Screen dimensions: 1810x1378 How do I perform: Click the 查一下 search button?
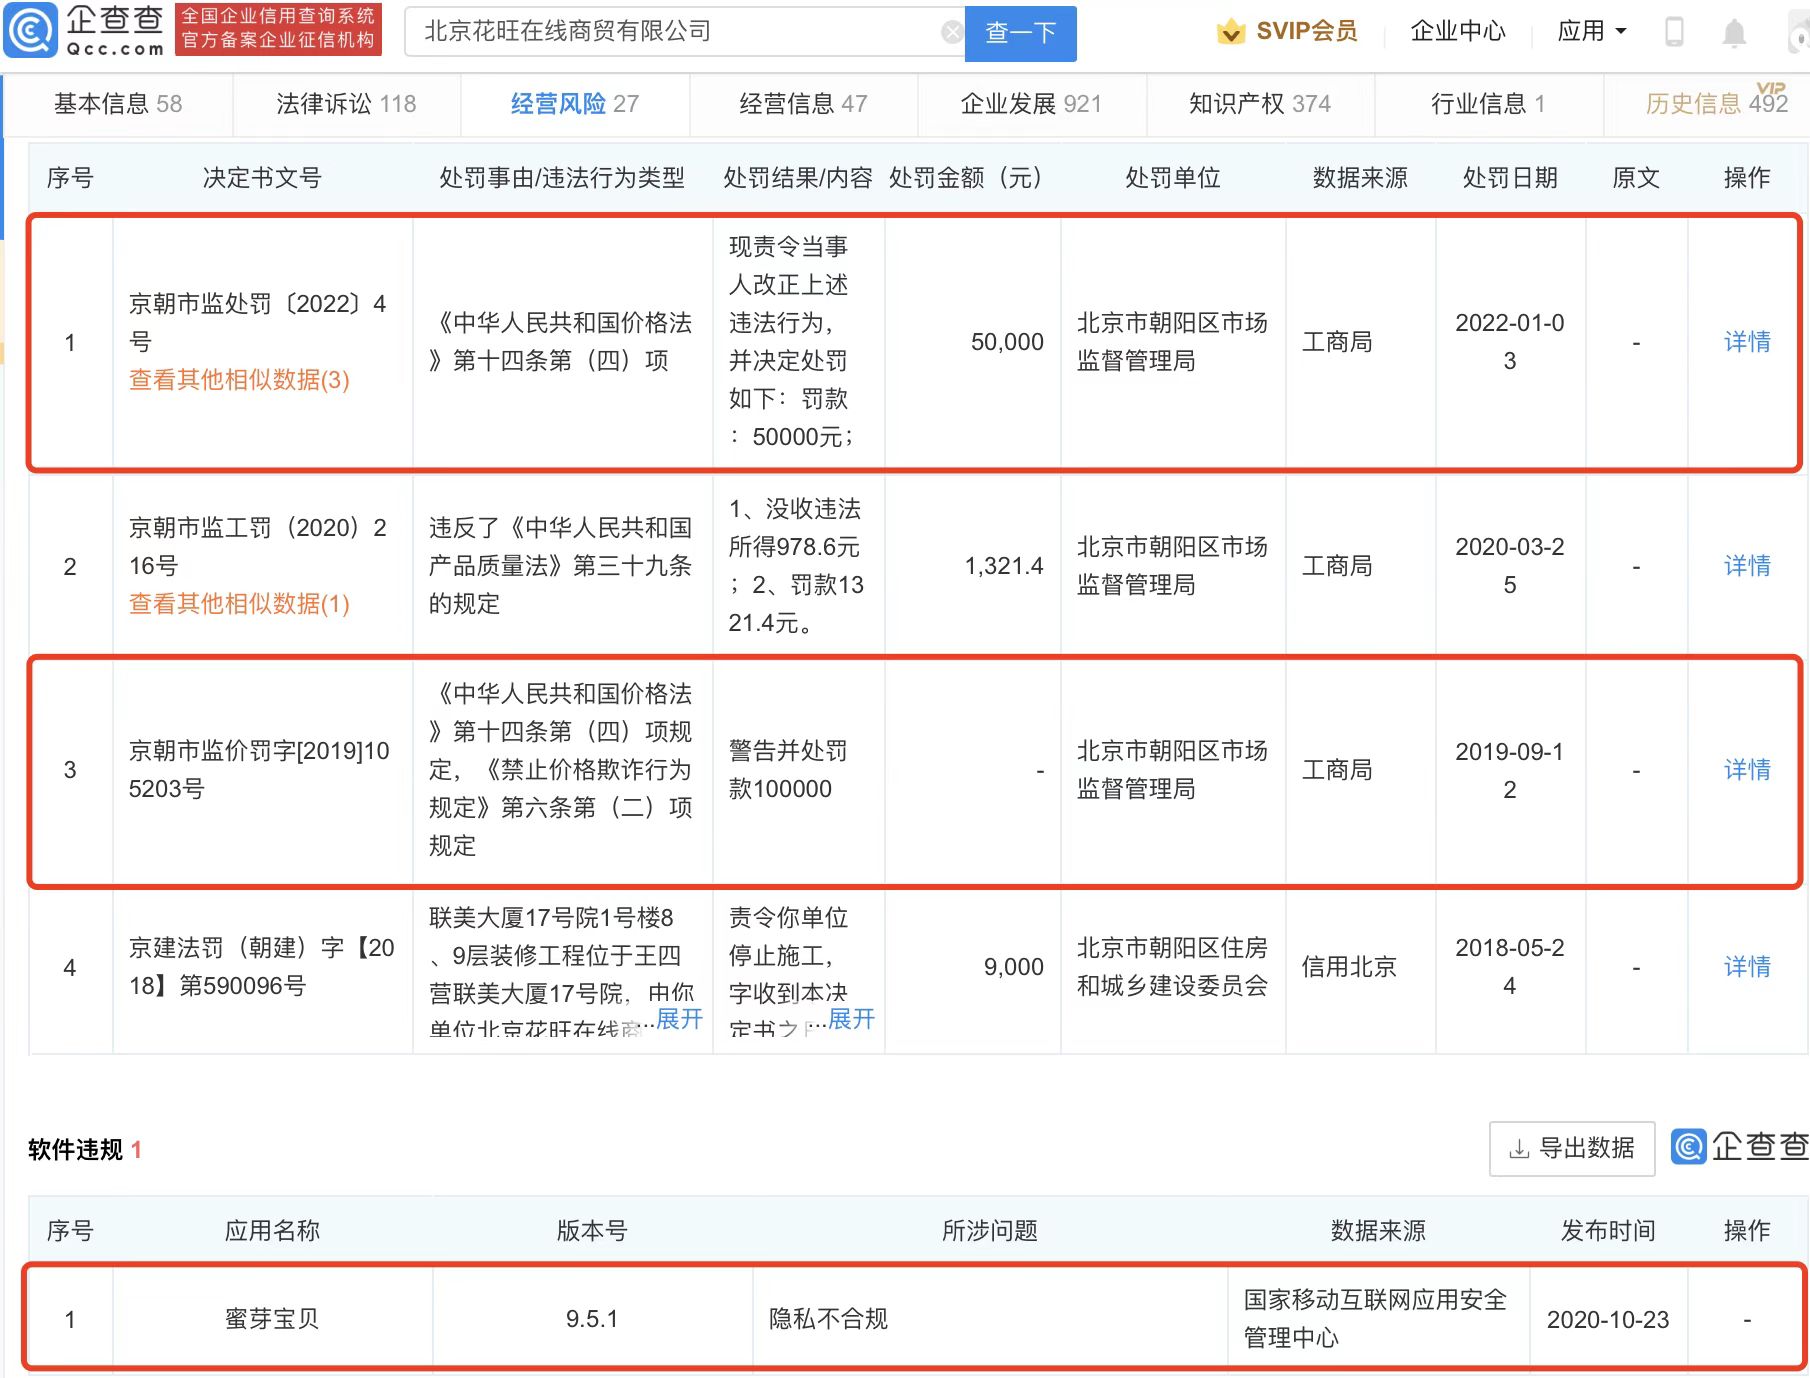[x=1020, y=33]
